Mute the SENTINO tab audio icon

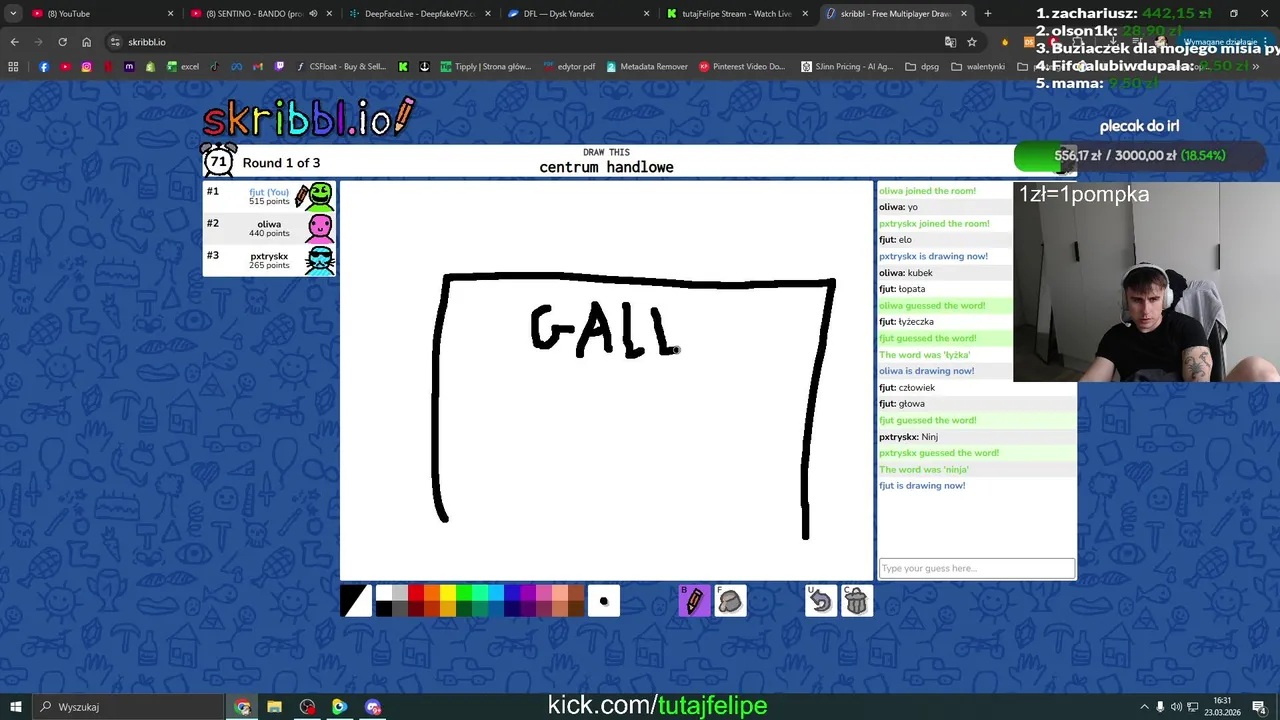[313, 14]
